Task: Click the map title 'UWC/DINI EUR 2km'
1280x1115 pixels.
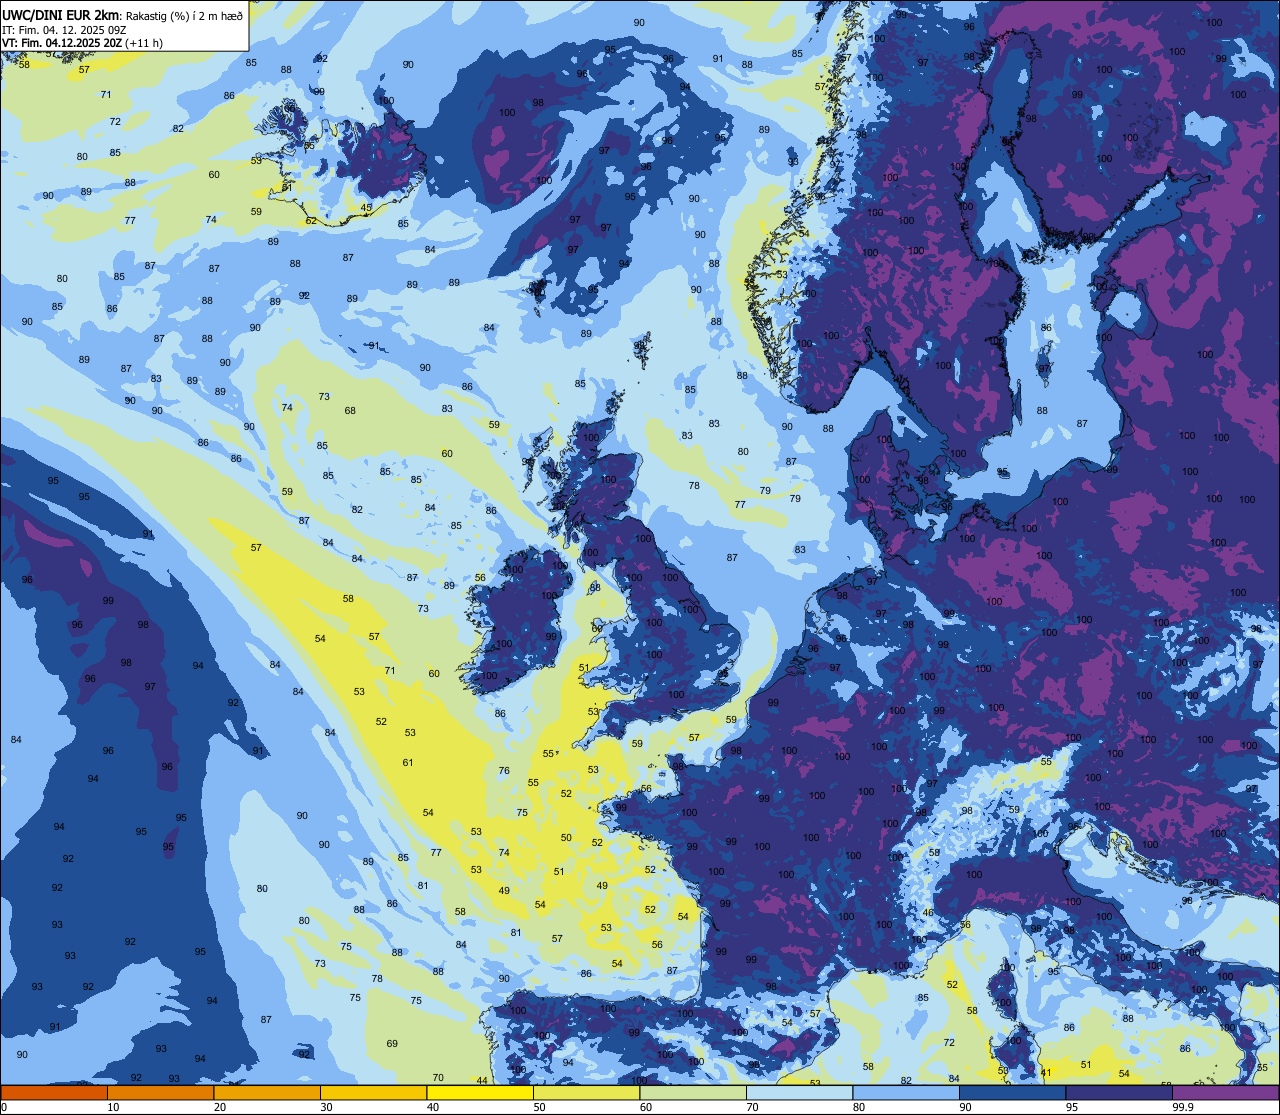Action: tap(61, 14)
